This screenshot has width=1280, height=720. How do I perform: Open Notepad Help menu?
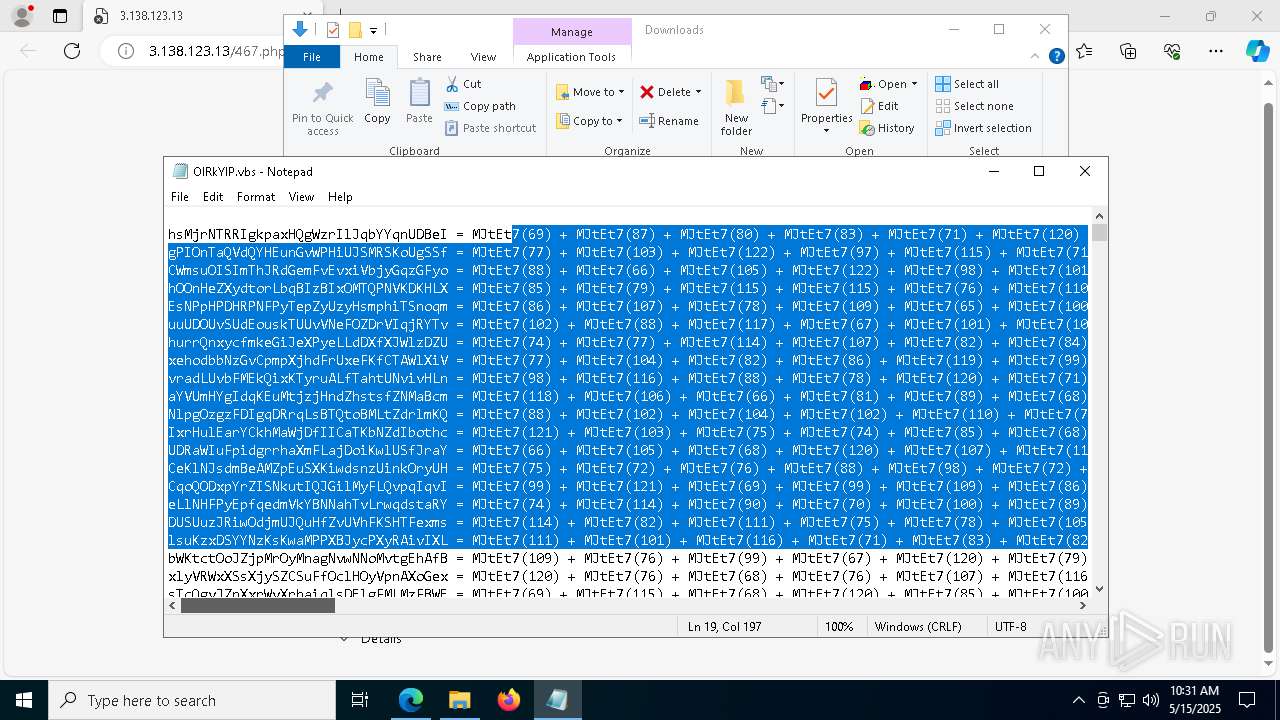[x=340, y=197]
